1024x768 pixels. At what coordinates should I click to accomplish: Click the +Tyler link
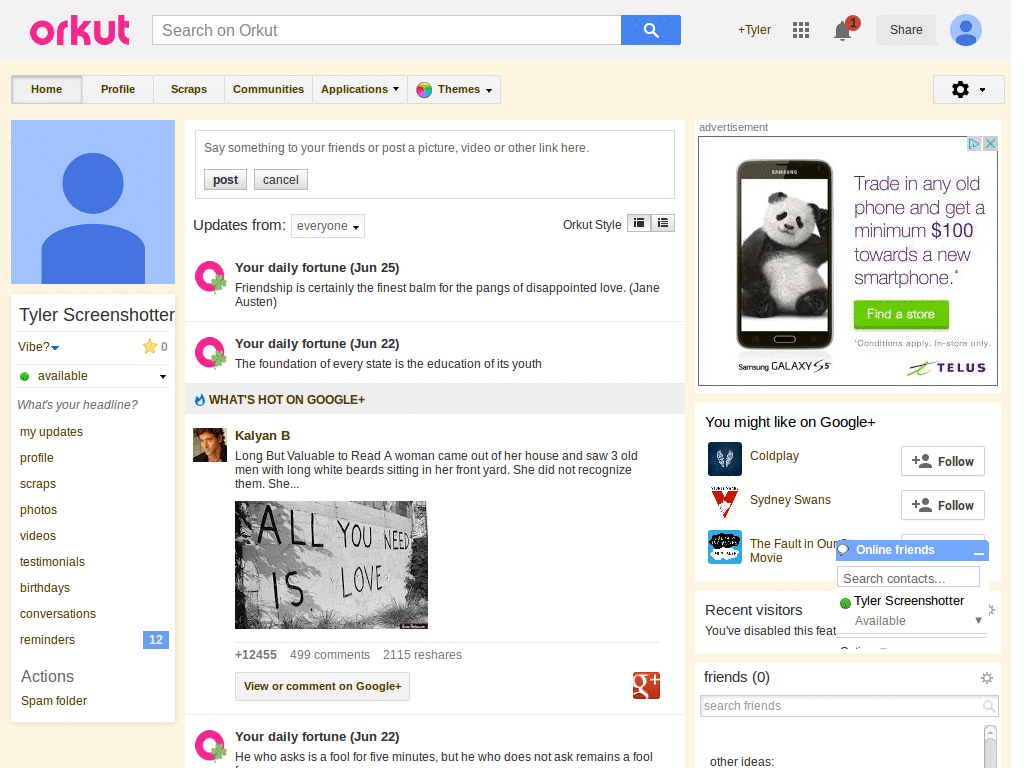tap(754, 30)
